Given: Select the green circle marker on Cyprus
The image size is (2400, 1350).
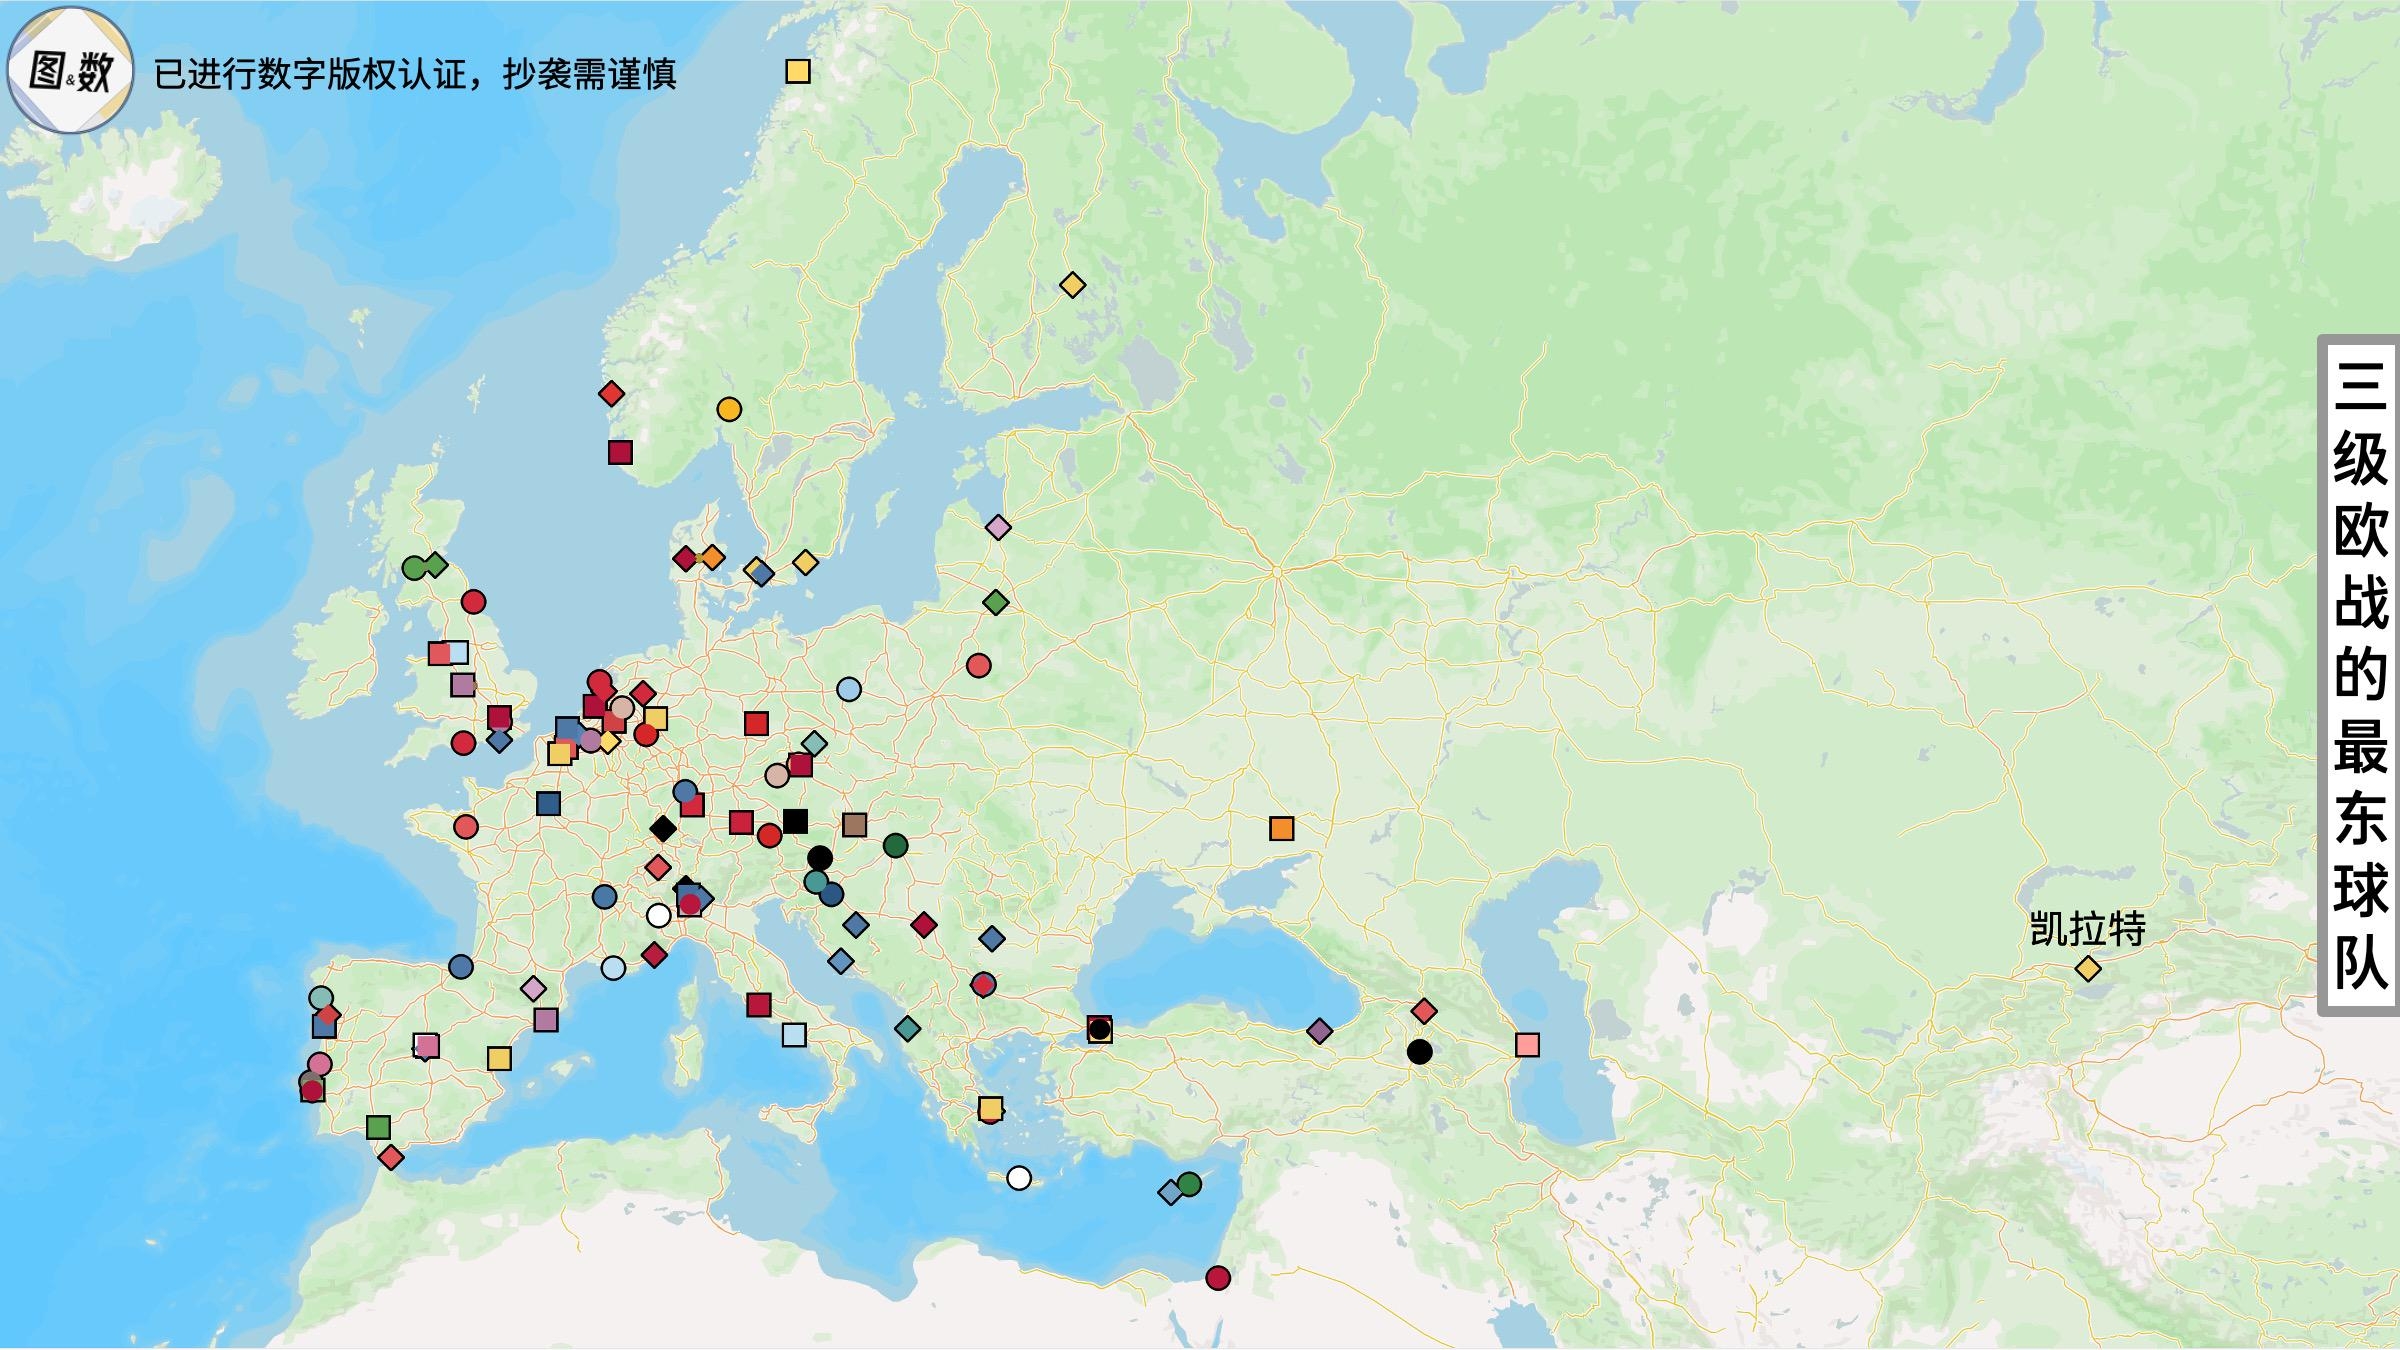Looking at the screenshot, I should click(1189, 1184).
